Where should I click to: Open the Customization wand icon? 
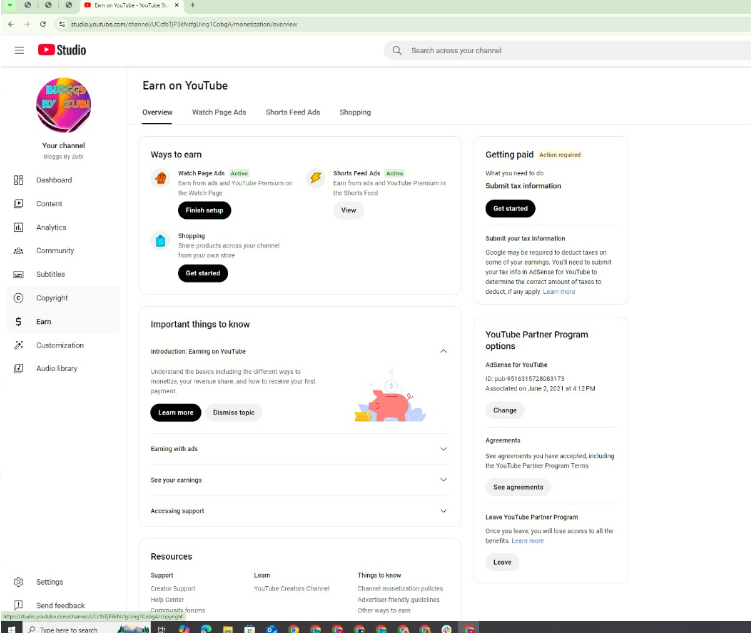coord(18,345)
